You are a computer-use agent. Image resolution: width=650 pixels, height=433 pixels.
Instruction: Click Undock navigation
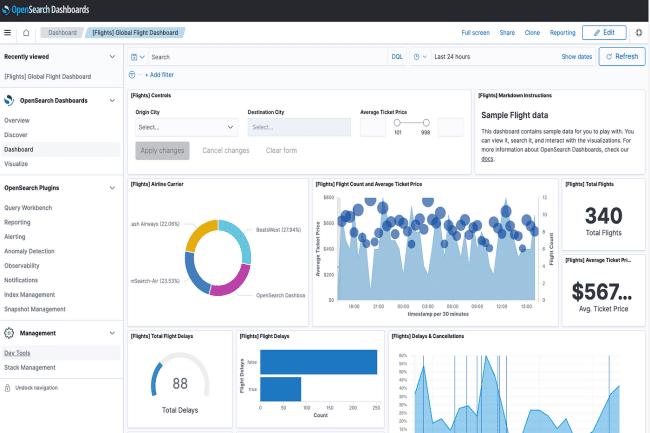(36, 388)
